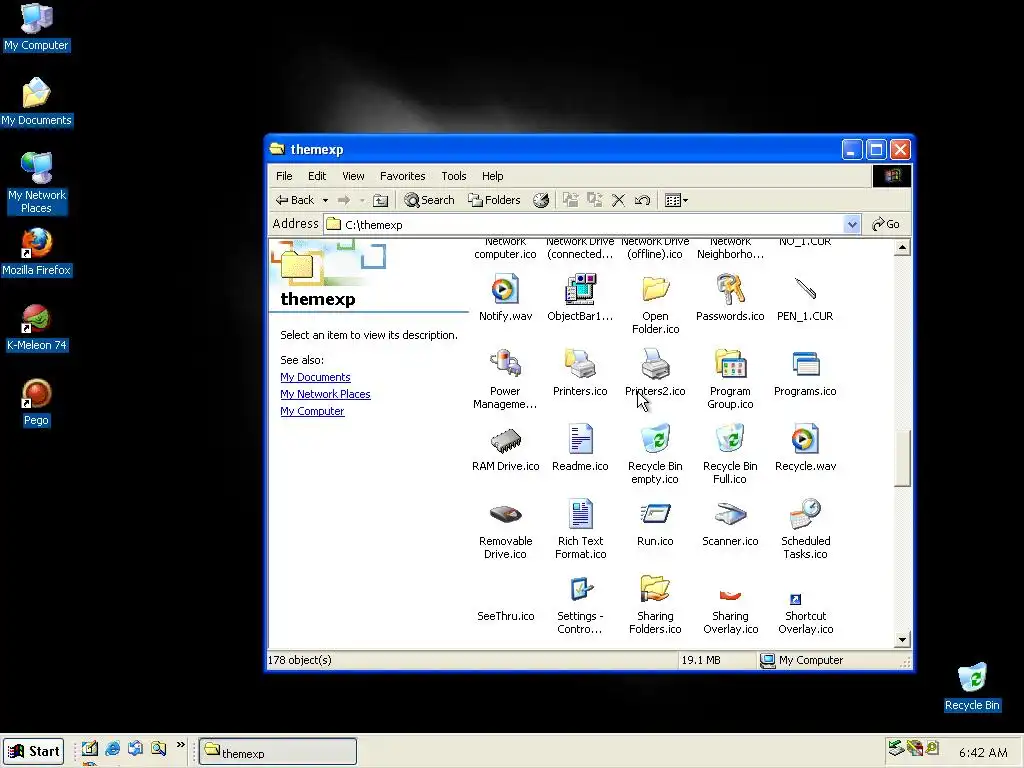Select the Recycle.wav sound file
The width and height of the screenshot is (1024, 768).
(x=805, y=440)
